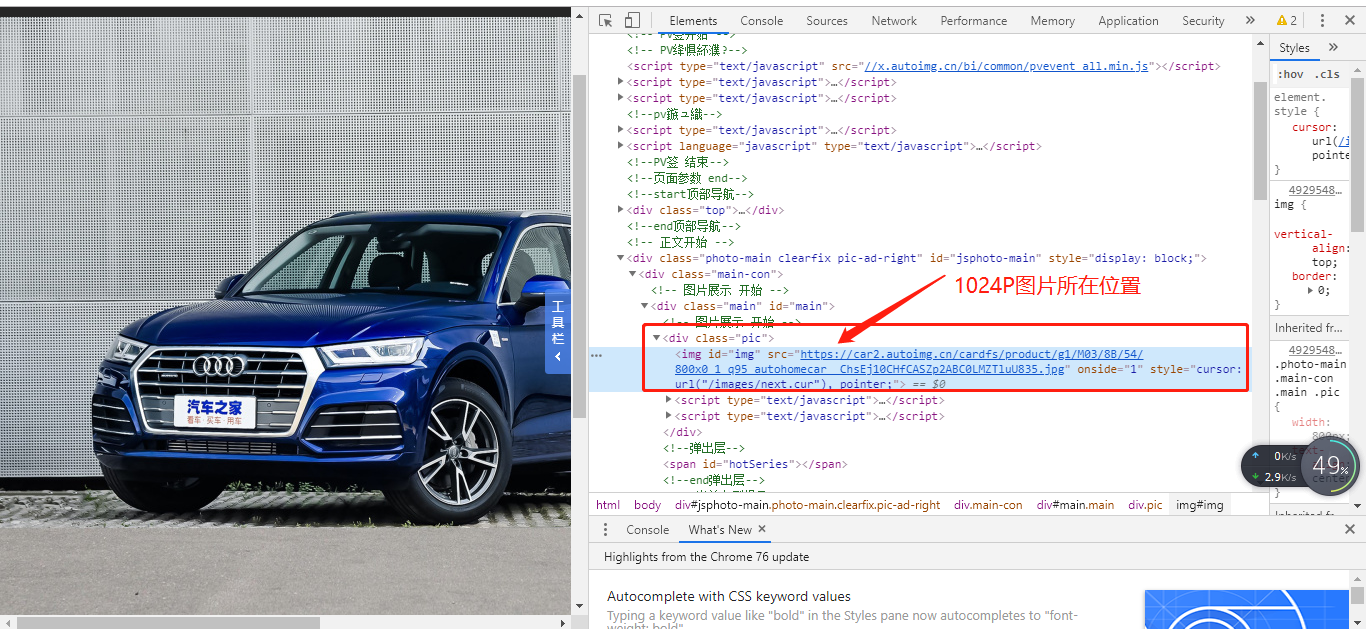The image size is (1366, 629).
Task: Click the blue 工具栏 sidebar toggle
Action: (558, 331)
